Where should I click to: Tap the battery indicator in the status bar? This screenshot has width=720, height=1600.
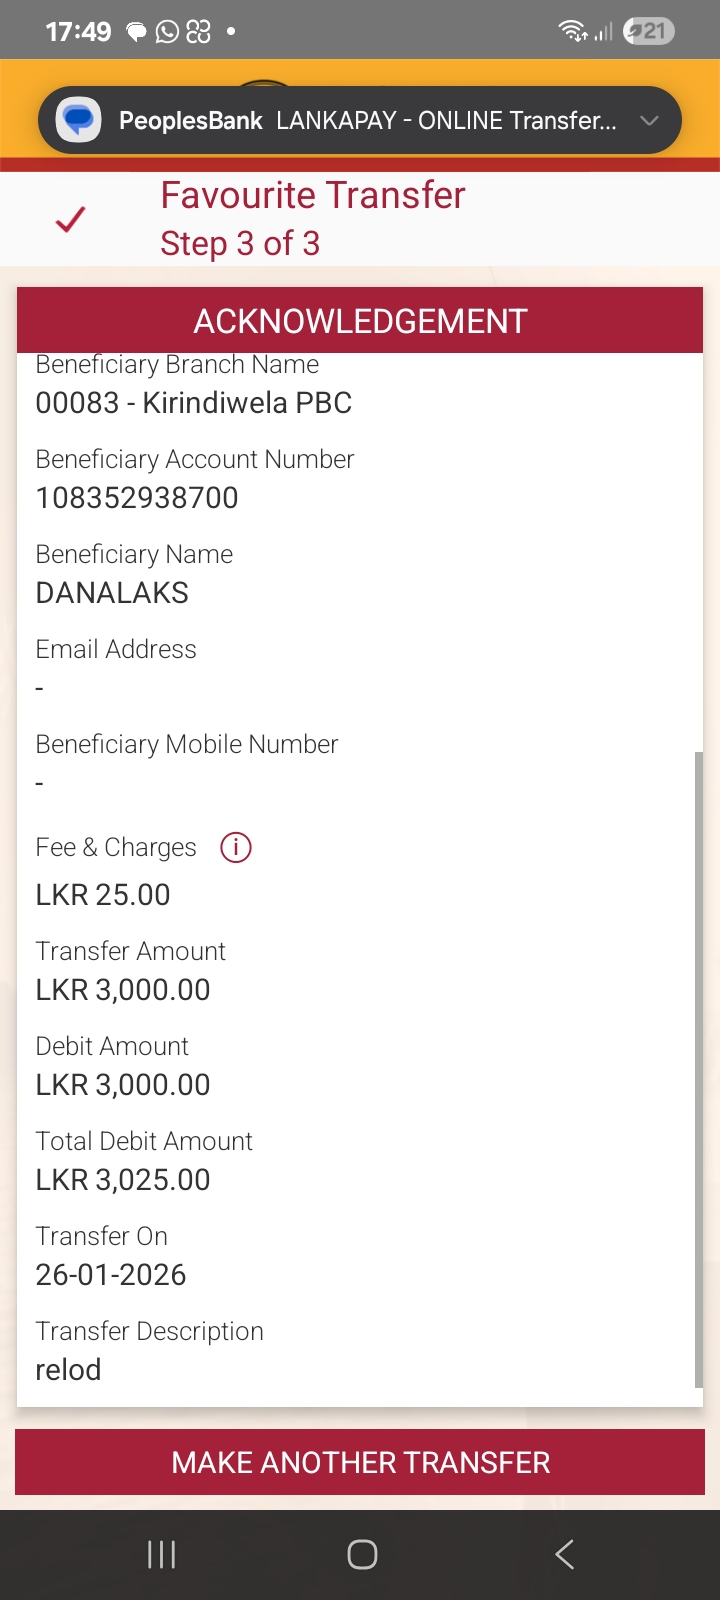[x=649, y=31]
